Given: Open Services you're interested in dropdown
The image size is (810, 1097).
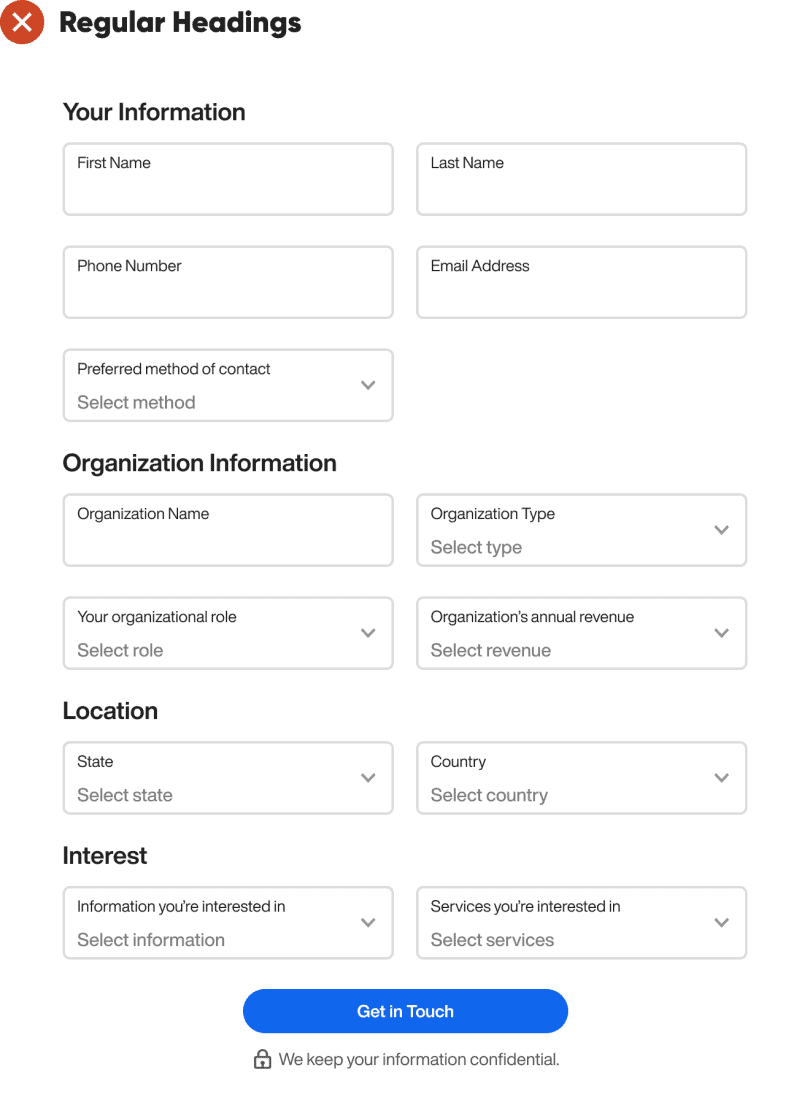Looking at the screenshot, I should [581, 923].
